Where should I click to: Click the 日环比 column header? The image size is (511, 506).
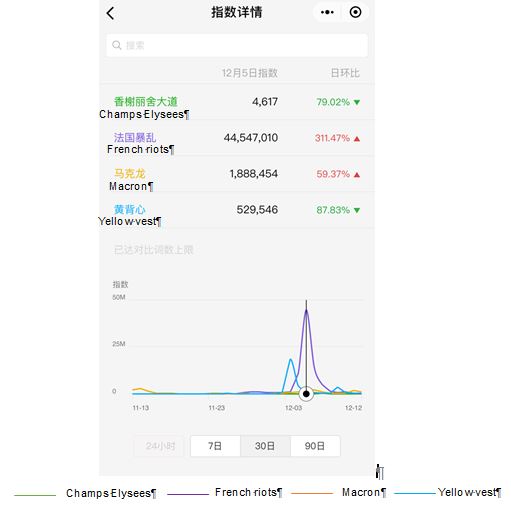tap(345, 73)
